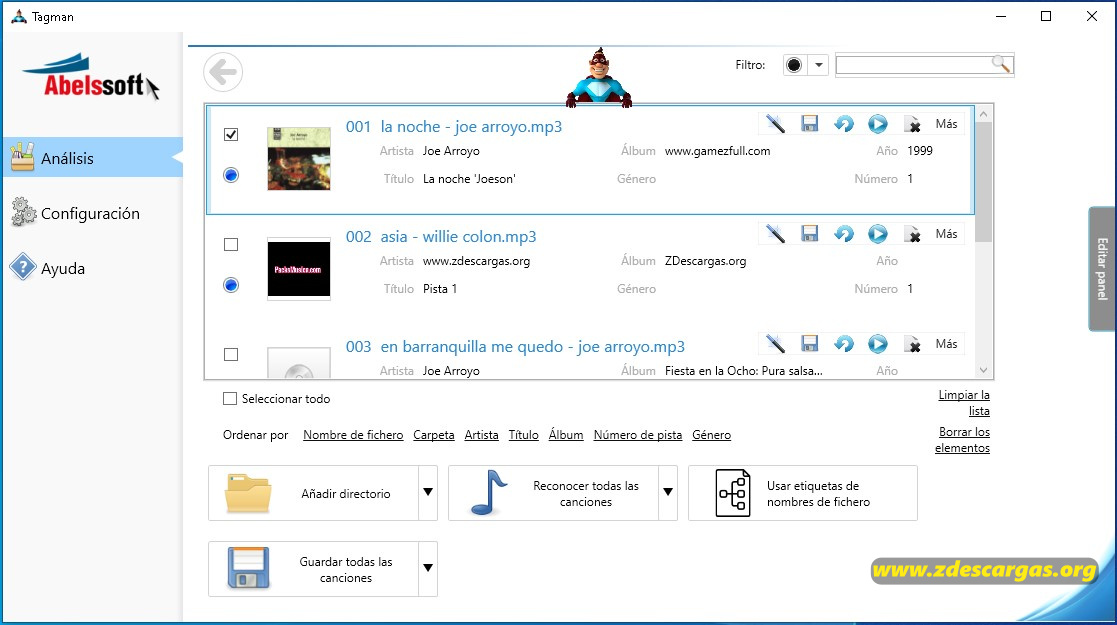This screenshot has height=625, width=1117.
Task: Click Álbum value www.gamezfull.com
Action: (717, 151)
